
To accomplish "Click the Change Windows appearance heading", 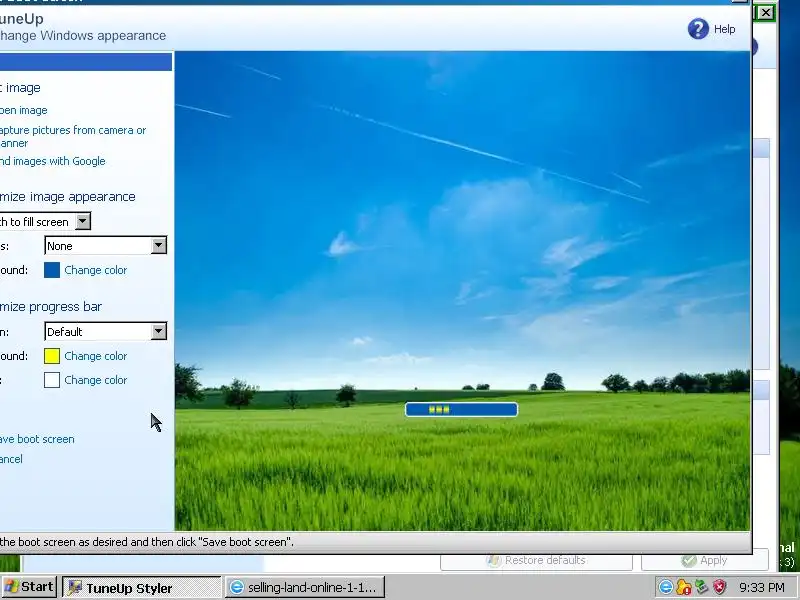I will coord(83,36).
